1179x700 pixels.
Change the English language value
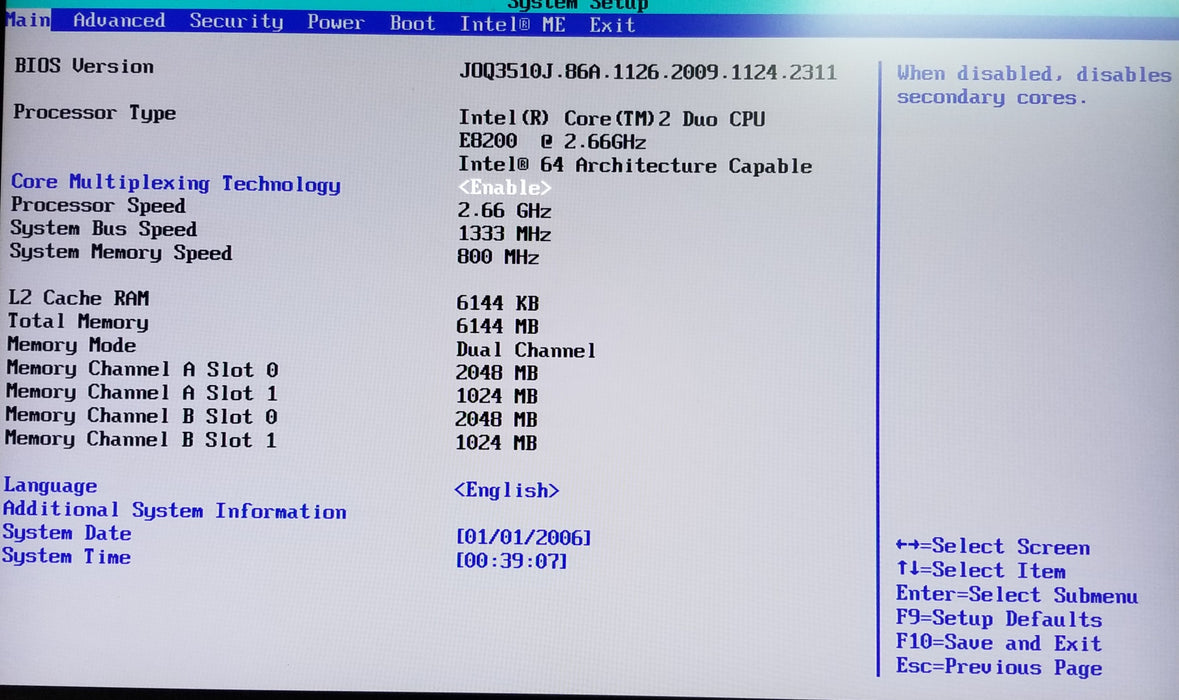click(507, 490)
